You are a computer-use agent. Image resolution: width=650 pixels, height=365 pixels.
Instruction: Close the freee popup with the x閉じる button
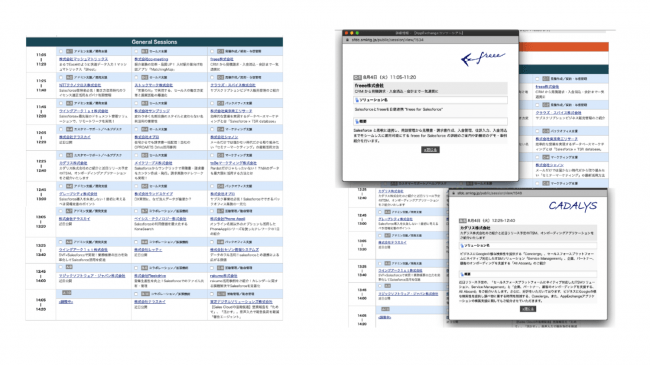(x=430, y=150)
